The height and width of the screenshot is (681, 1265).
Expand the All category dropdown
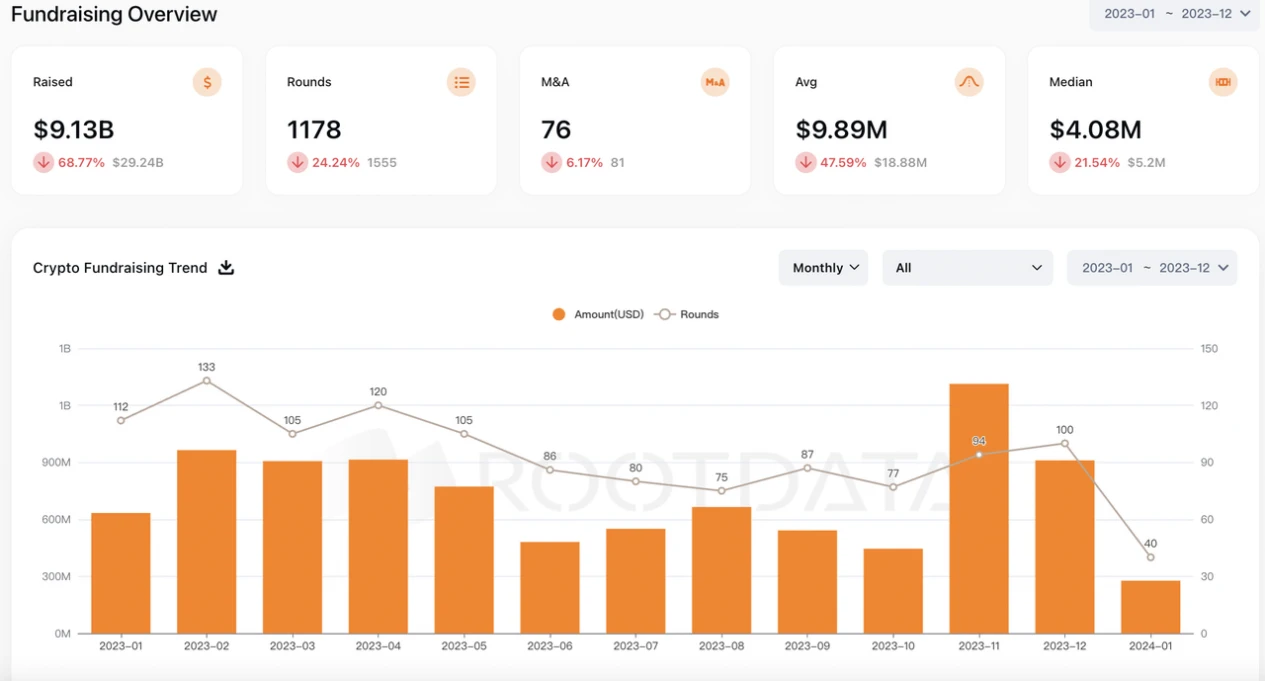(967, 268)
